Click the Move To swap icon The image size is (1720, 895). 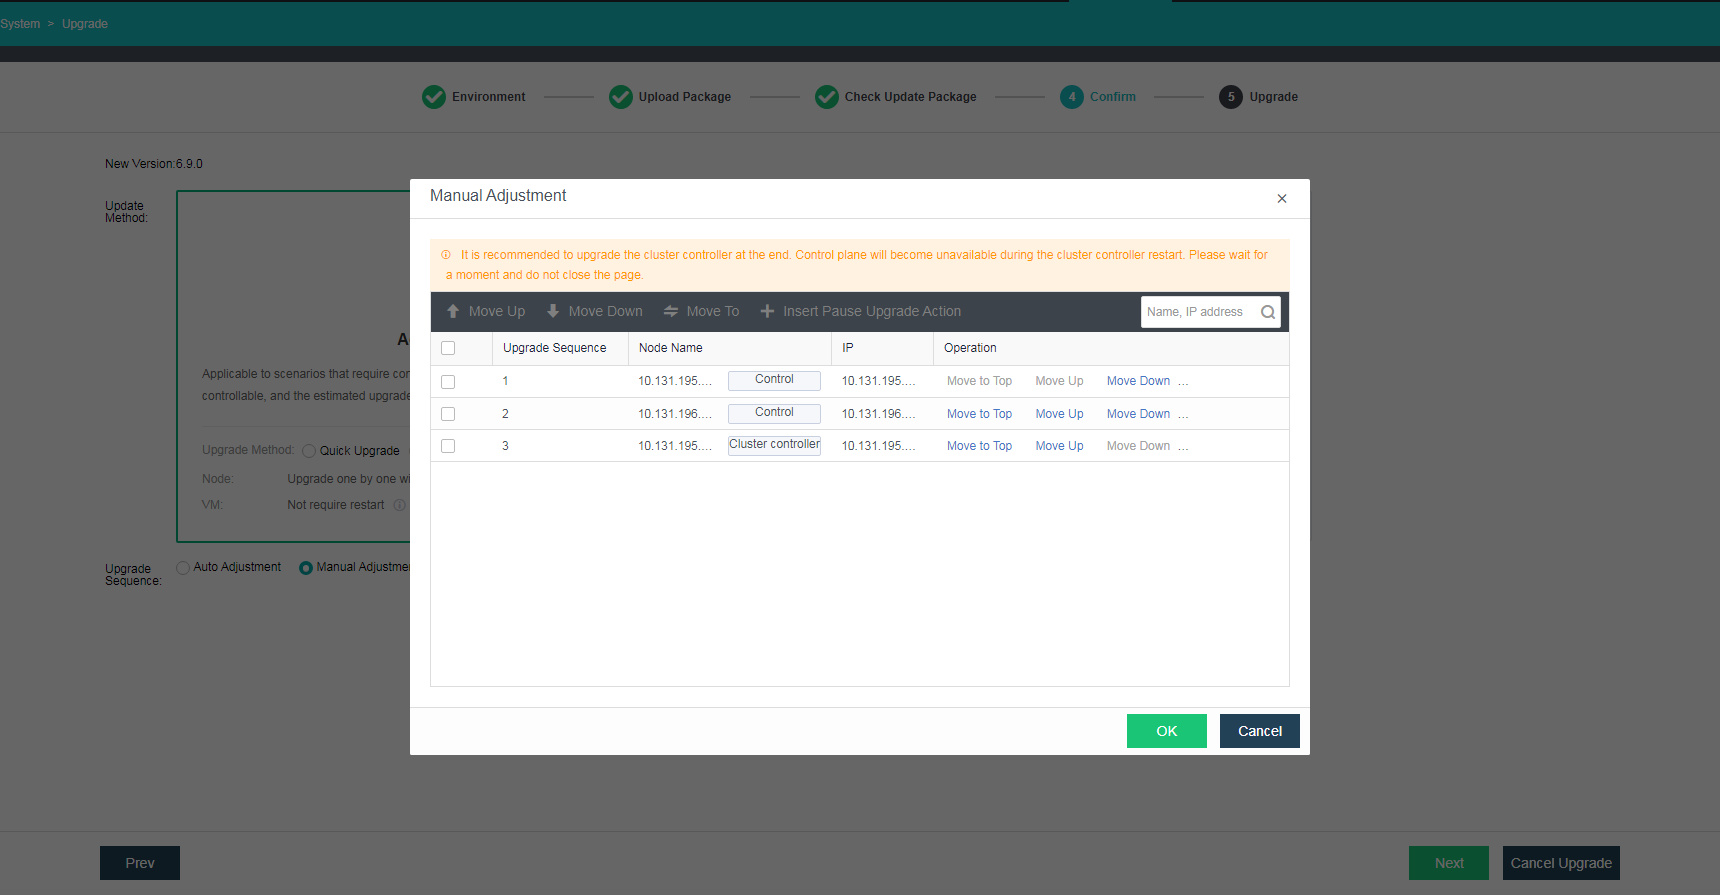tap(671, 312)
